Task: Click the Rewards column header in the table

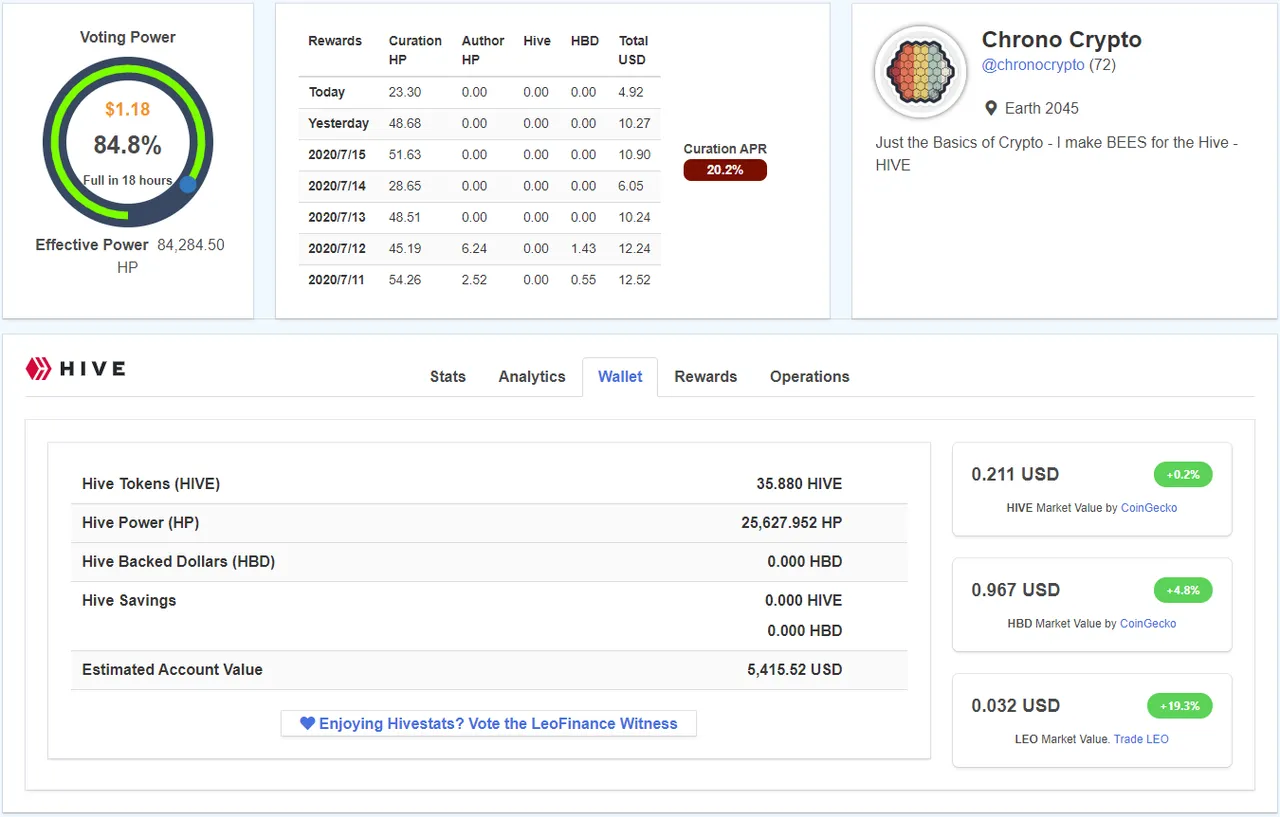Action: click(335, 41)
